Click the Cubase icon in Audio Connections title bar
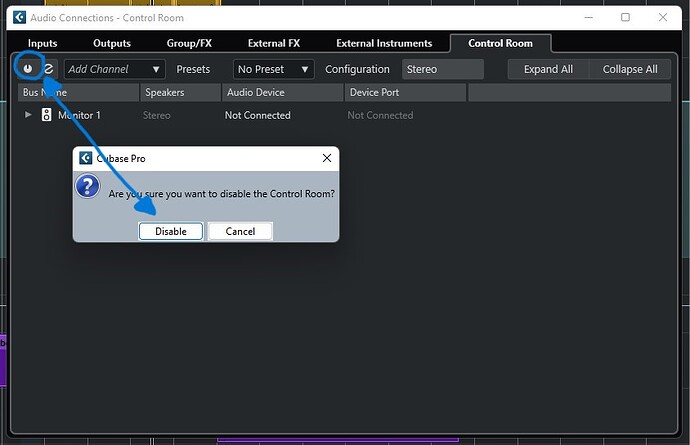The height and width of the screenshot is (445, 690). pyautogui.click(x=19, y=18)
